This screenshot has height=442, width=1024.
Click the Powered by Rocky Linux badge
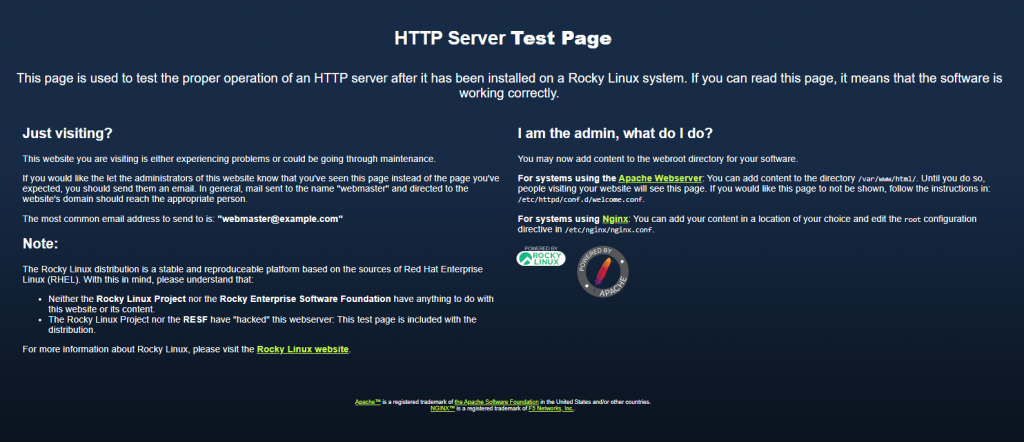[541, 257]
